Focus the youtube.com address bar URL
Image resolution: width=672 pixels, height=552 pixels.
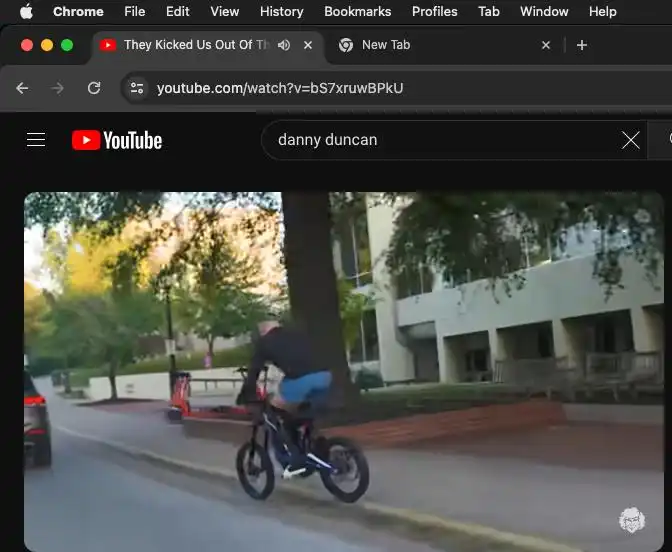[x=280, y=88]
